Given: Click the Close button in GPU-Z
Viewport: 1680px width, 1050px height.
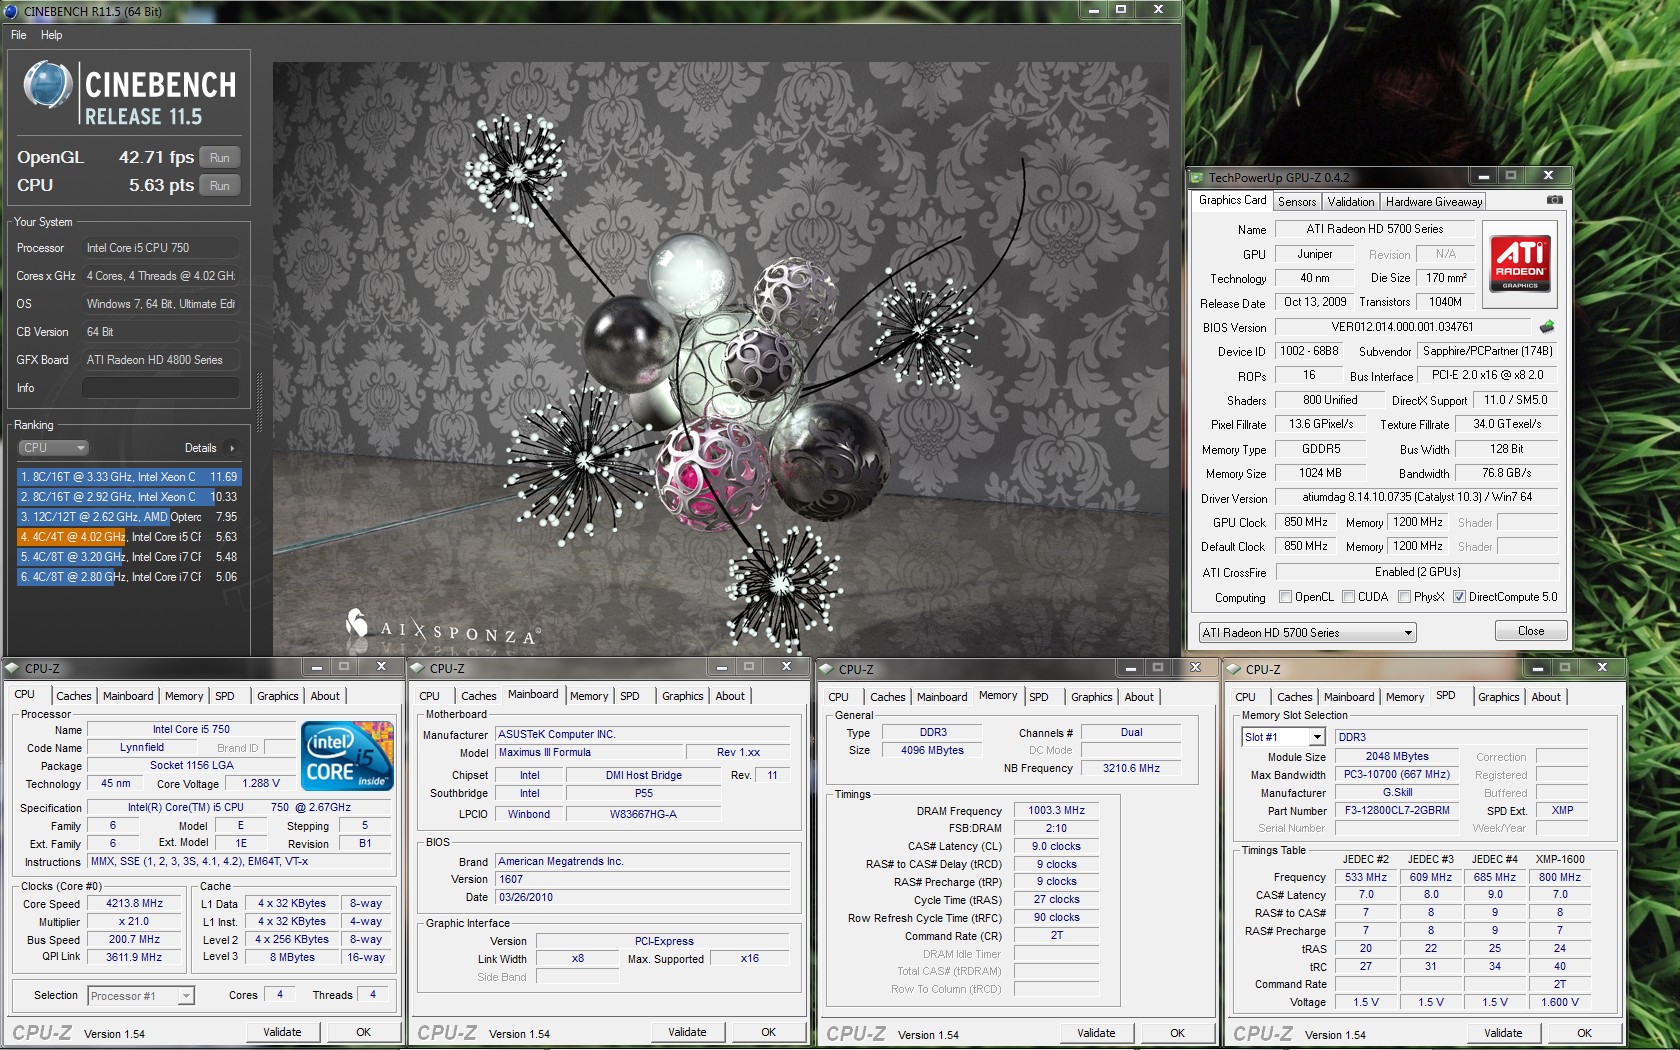Looking at the screenshot, I should tap(1531, 631).
